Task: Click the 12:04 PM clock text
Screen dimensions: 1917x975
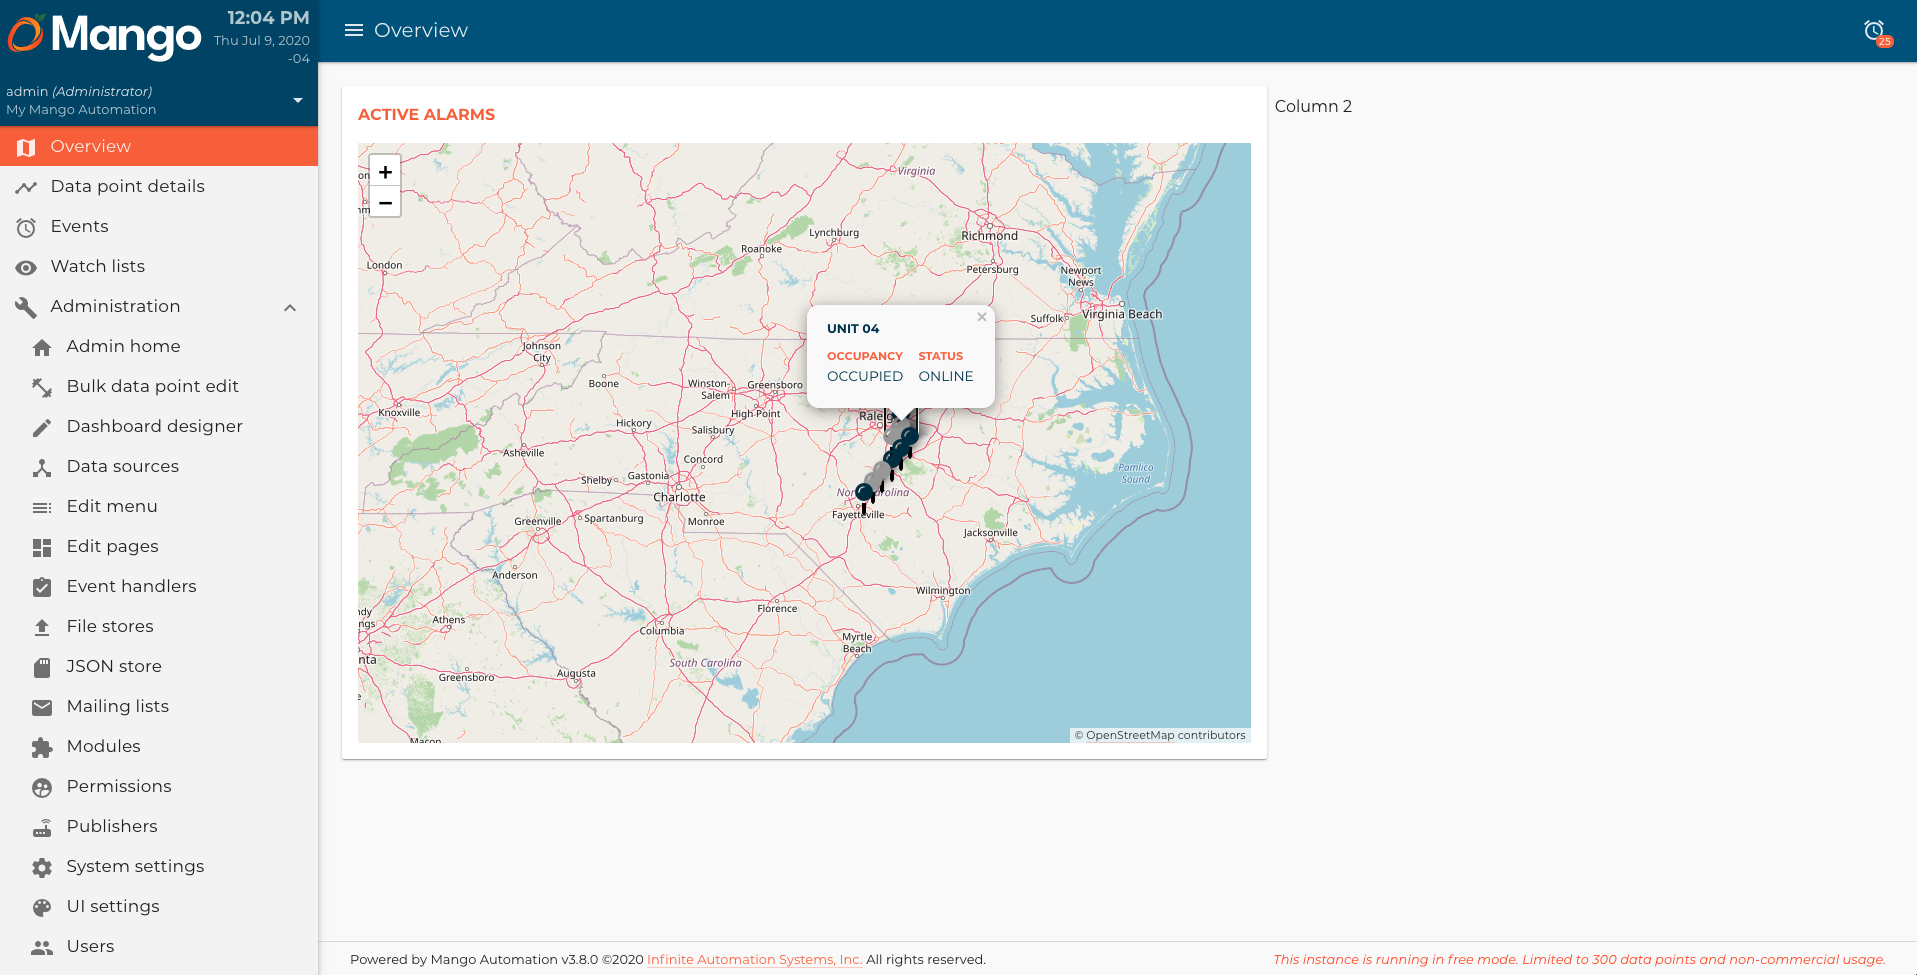Action: pyautogui.click(x=268, y=18)
